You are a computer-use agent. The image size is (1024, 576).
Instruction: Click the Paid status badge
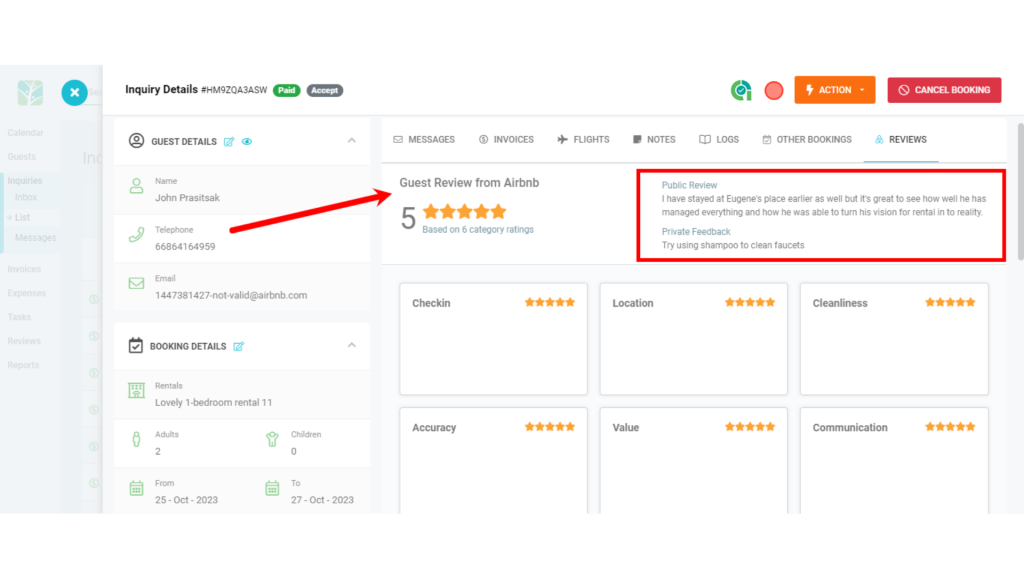coord(287,90)
